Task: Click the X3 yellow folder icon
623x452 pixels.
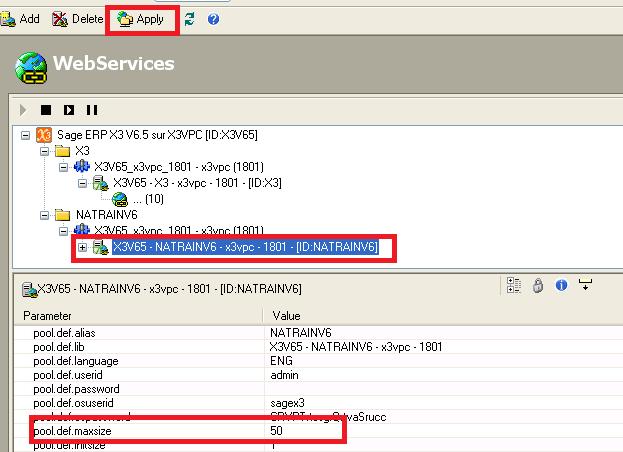Action: 62,151
